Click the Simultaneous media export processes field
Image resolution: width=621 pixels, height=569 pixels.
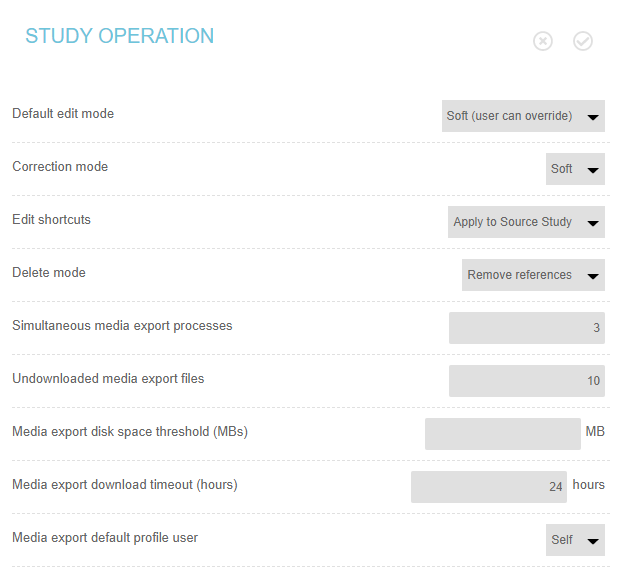pos(526,328)
